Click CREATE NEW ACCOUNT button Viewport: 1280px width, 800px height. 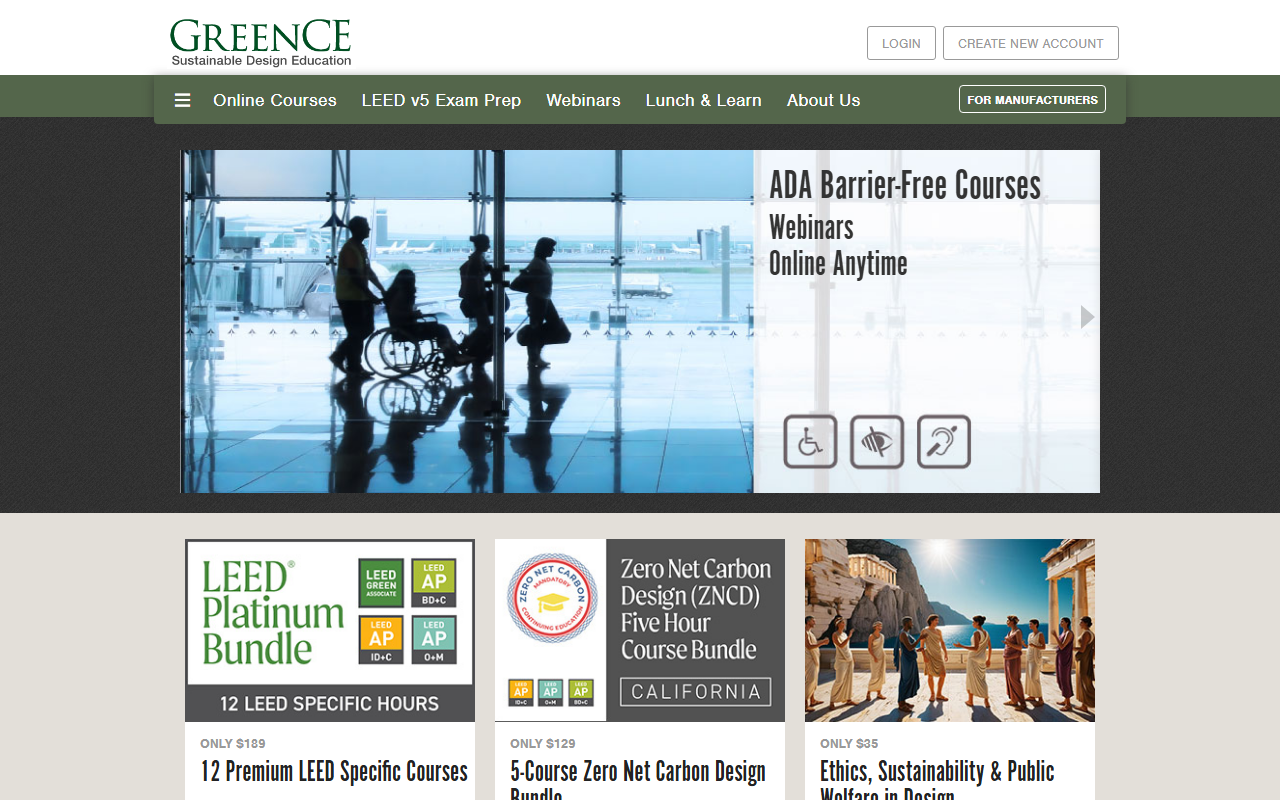point(1031,43)
